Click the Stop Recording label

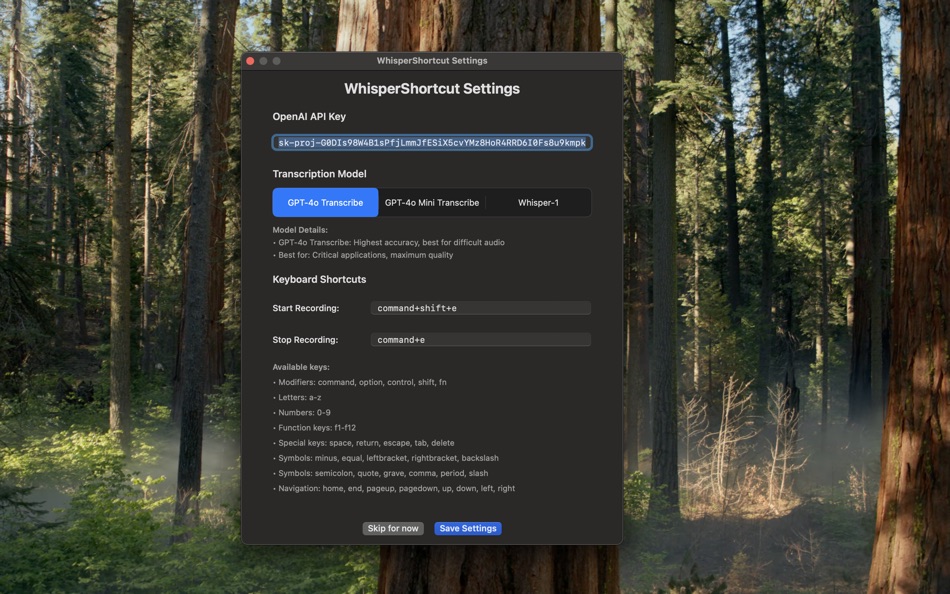point(305,339)
